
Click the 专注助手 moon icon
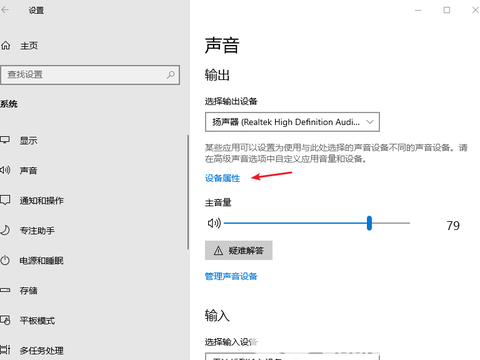[5, 230]
